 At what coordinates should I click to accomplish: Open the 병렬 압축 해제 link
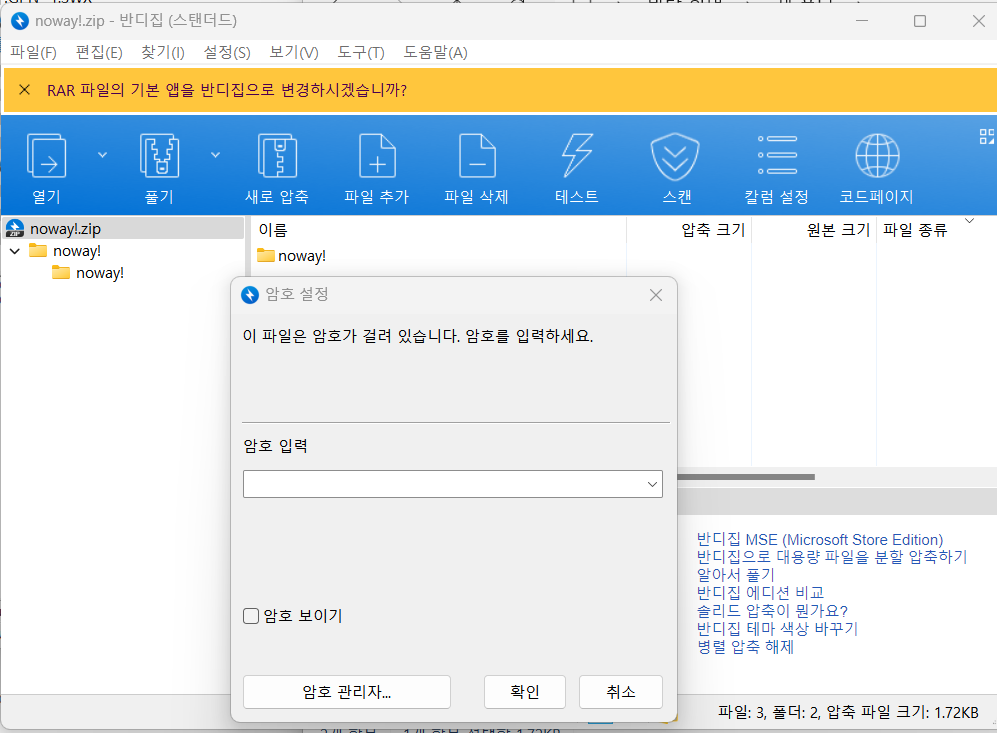tap(745, 647)
